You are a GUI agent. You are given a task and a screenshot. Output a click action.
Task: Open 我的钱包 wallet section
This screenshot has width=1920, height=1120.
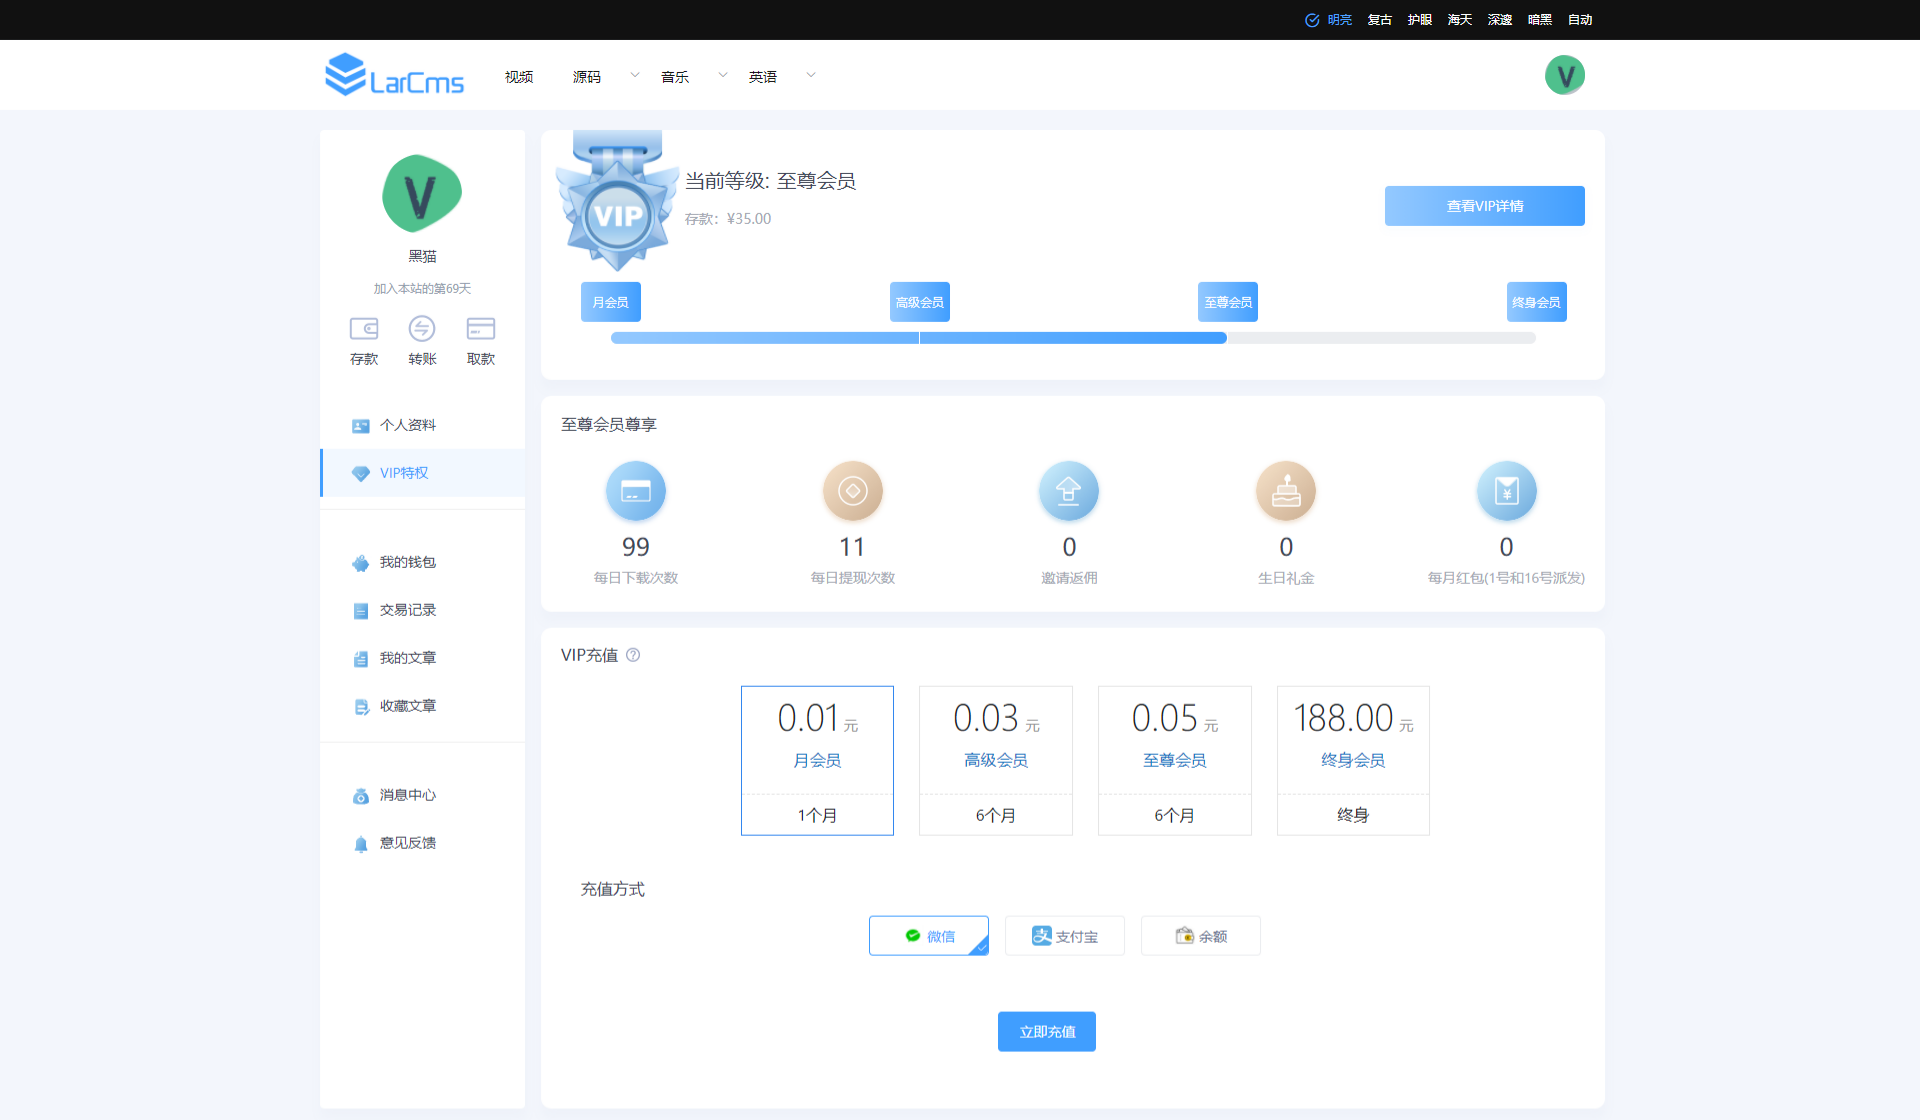(406, 562)
